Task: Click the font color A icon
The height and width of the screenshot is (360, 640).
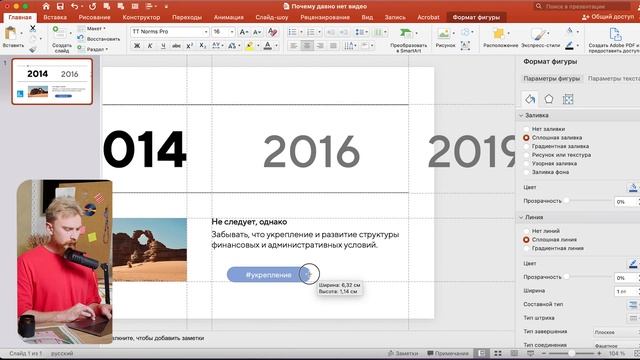Action: pyautogui.click(x=268, y=46)
